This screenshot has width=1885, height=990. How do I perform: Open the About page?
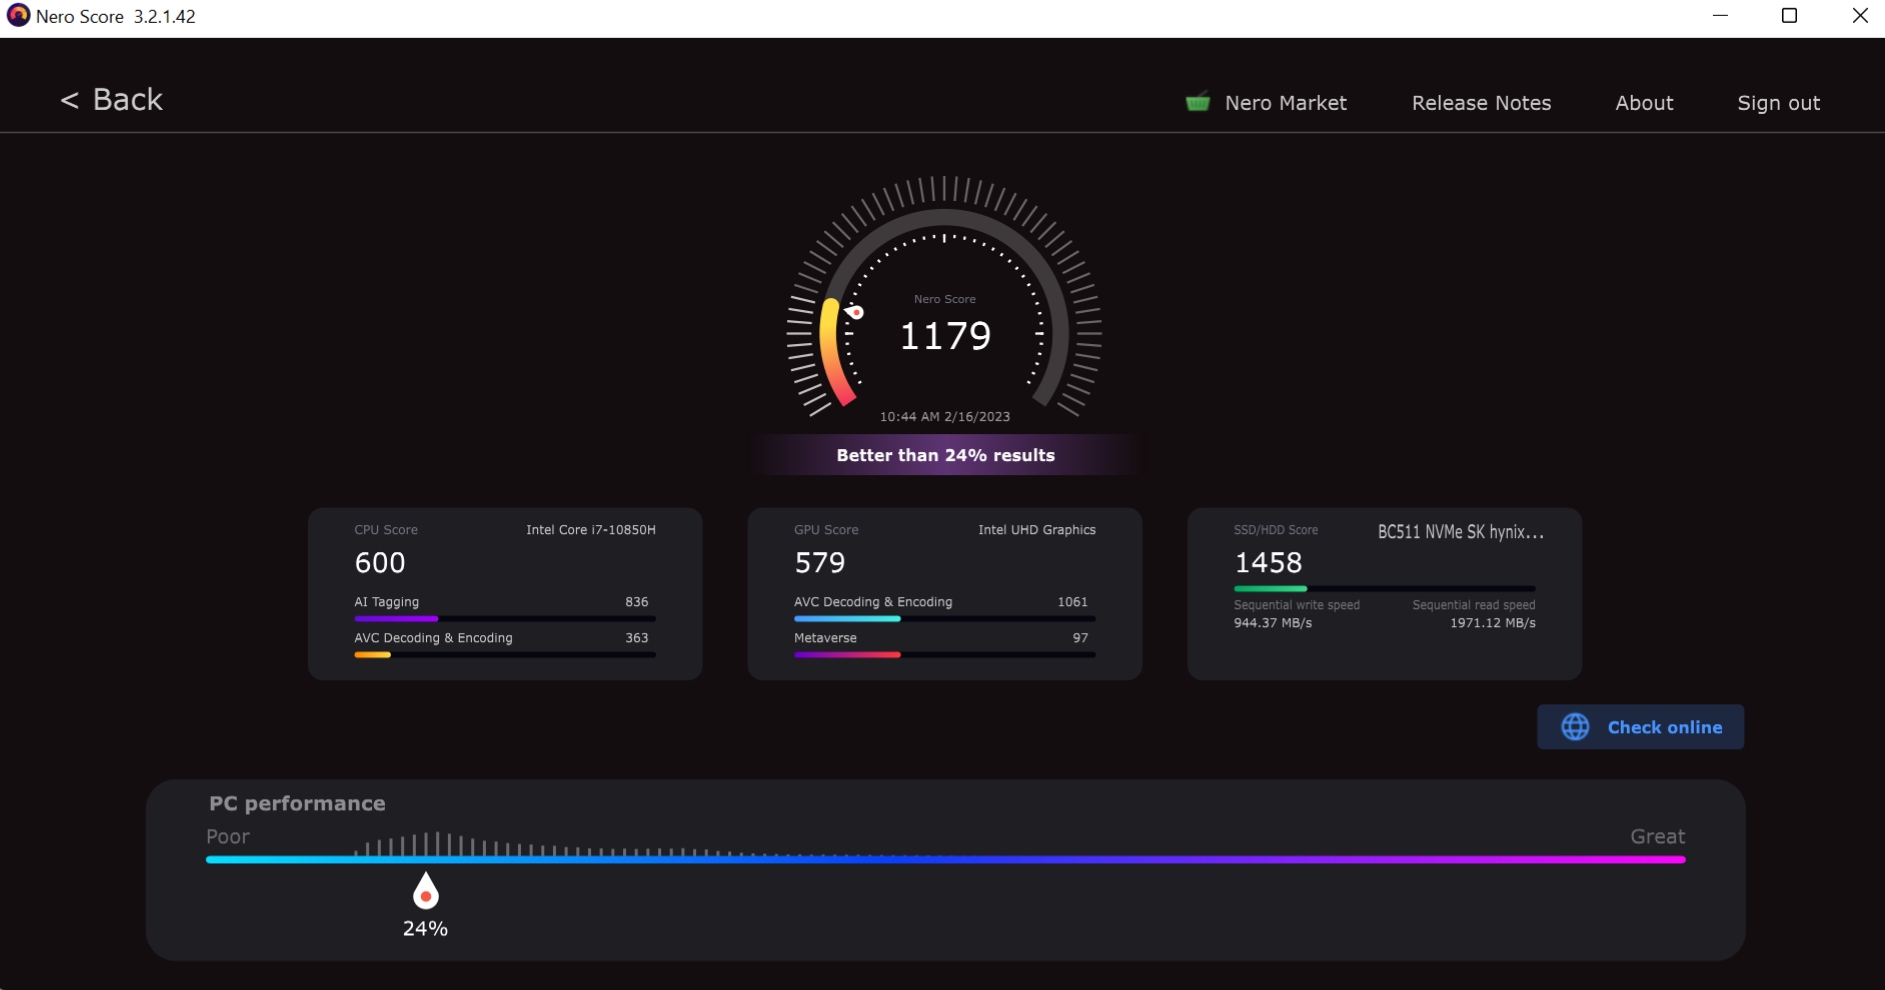point(1644,103)
